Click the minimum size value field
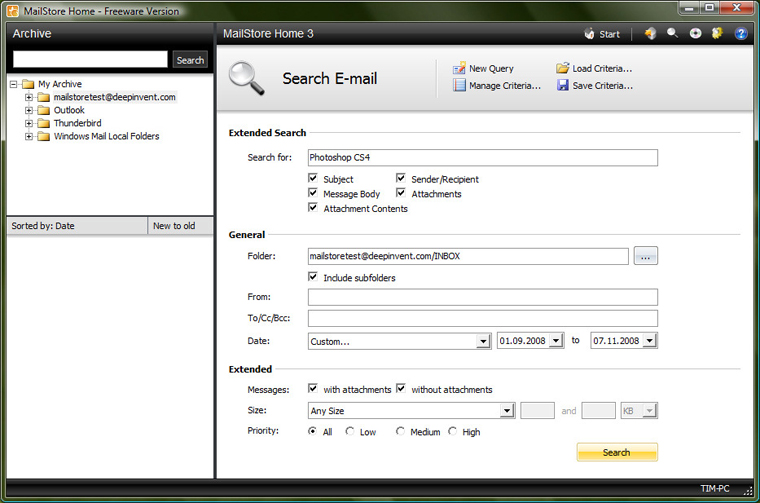This screenshot has height=503, width=760. coord(537,410)
